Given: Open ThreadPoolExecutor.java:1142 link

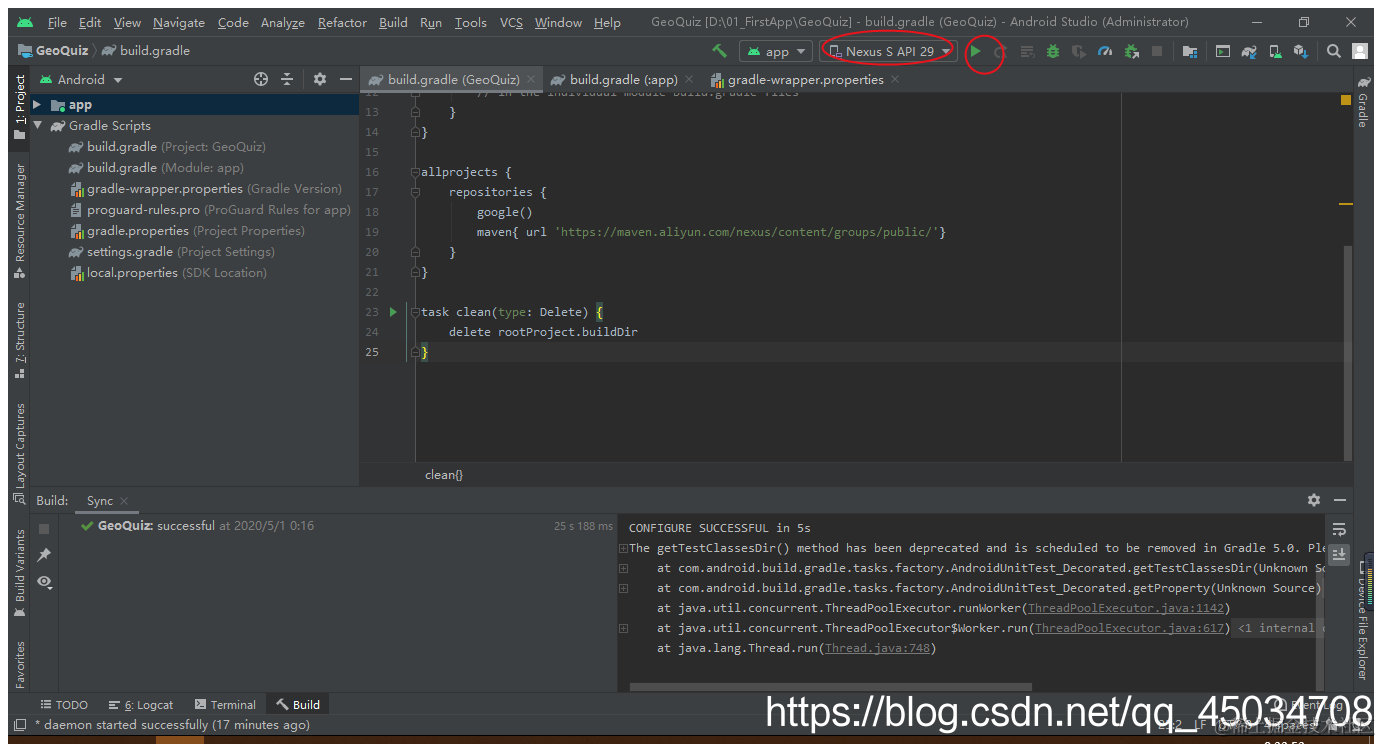Looking at the screenshot, I should tap(1125, 608).
